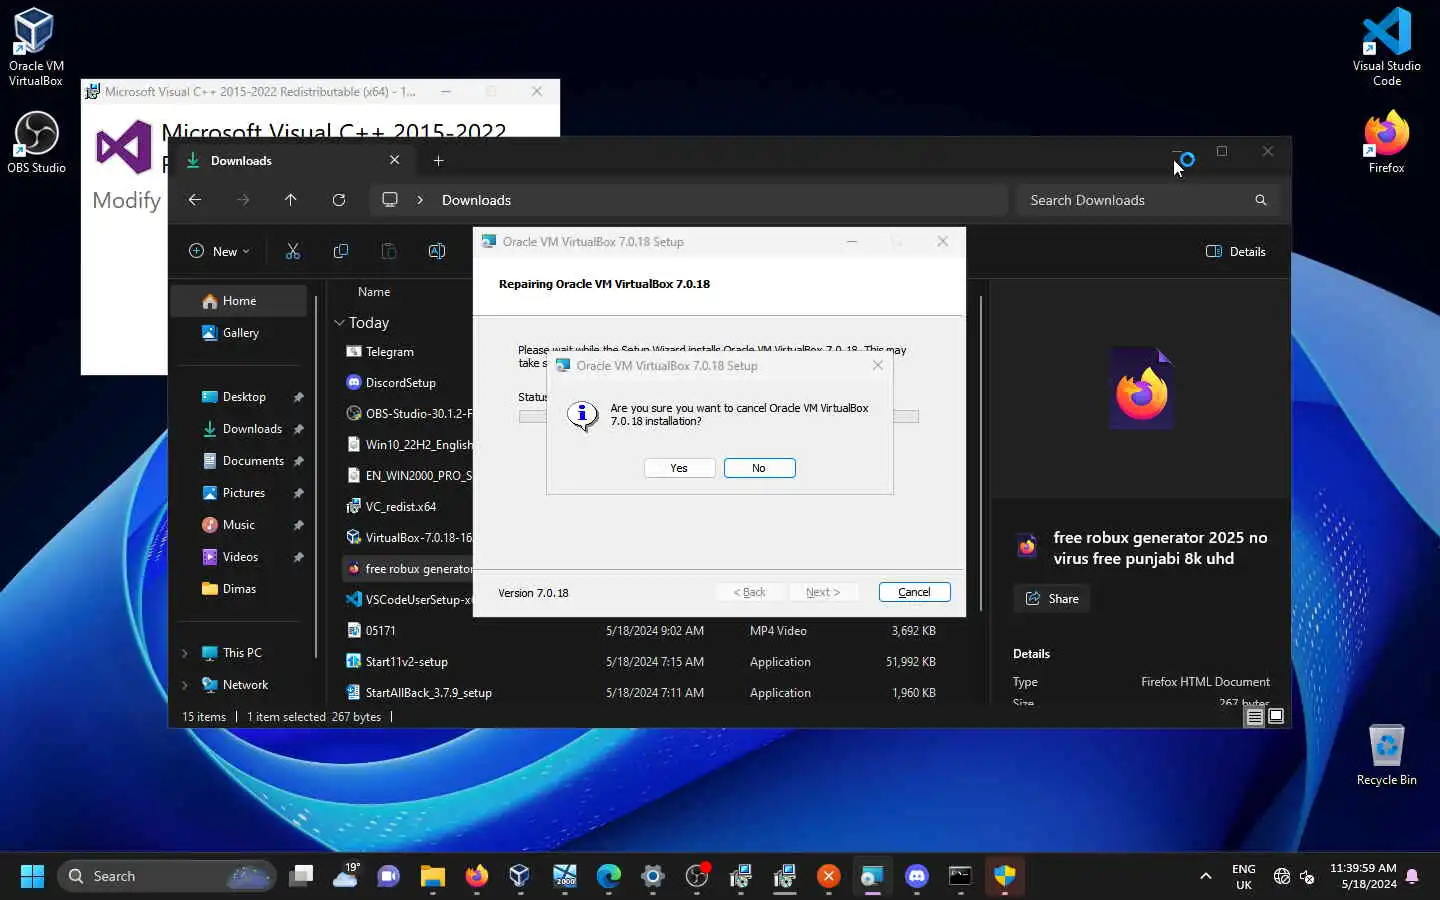Open Firefox desktop shortcut
The image size is (1440, 900).
click(x=1386, y=141)
